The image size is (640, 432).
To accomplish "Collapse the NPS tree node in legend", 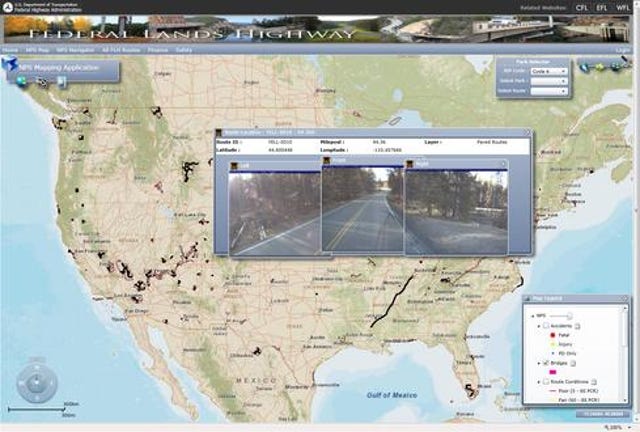I will (533, 316).
